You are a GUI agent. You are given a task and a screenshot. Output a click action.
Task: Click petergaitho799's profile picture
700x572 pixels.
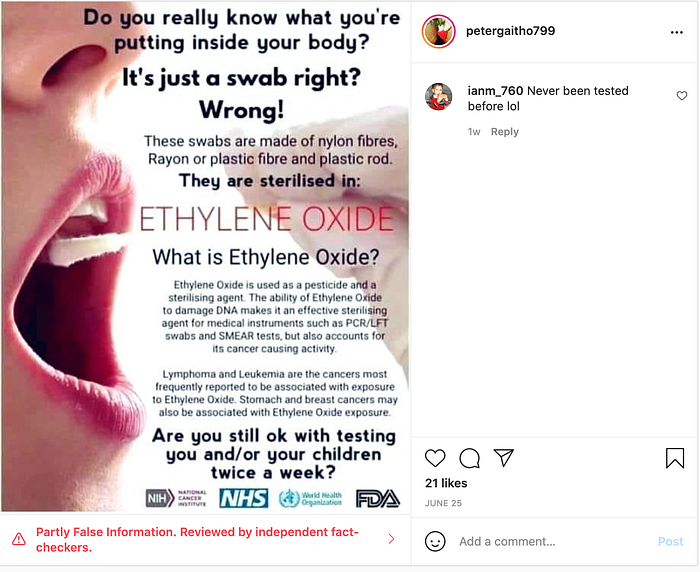[x=438, y=31]
